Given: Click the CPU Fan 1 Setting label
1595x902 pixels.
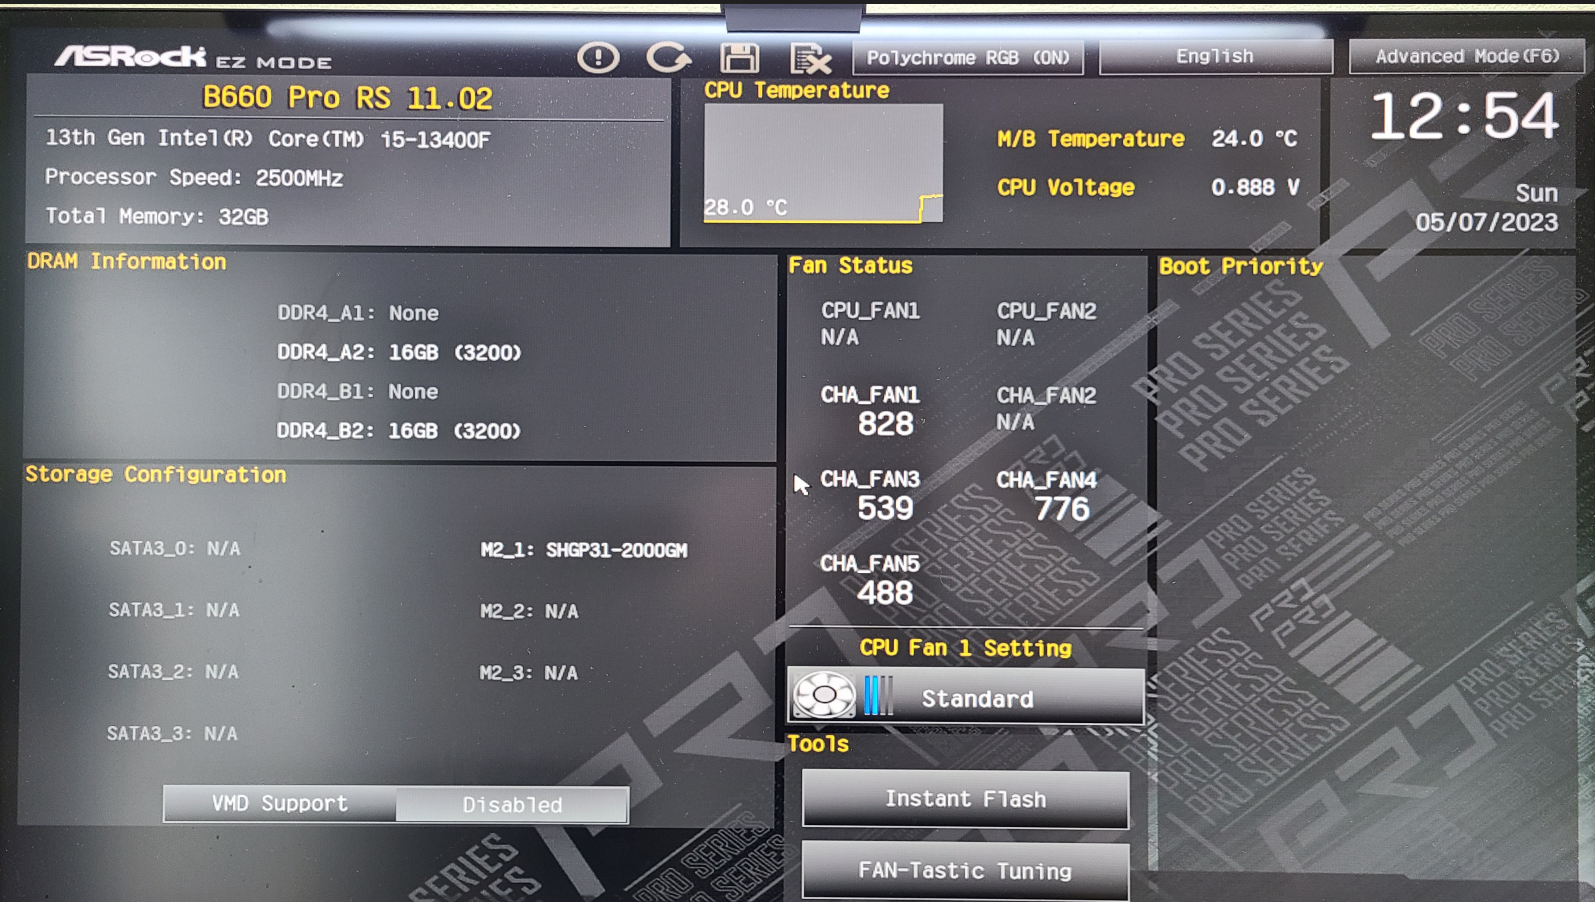Looking at the screenshot, I should 965,648.
